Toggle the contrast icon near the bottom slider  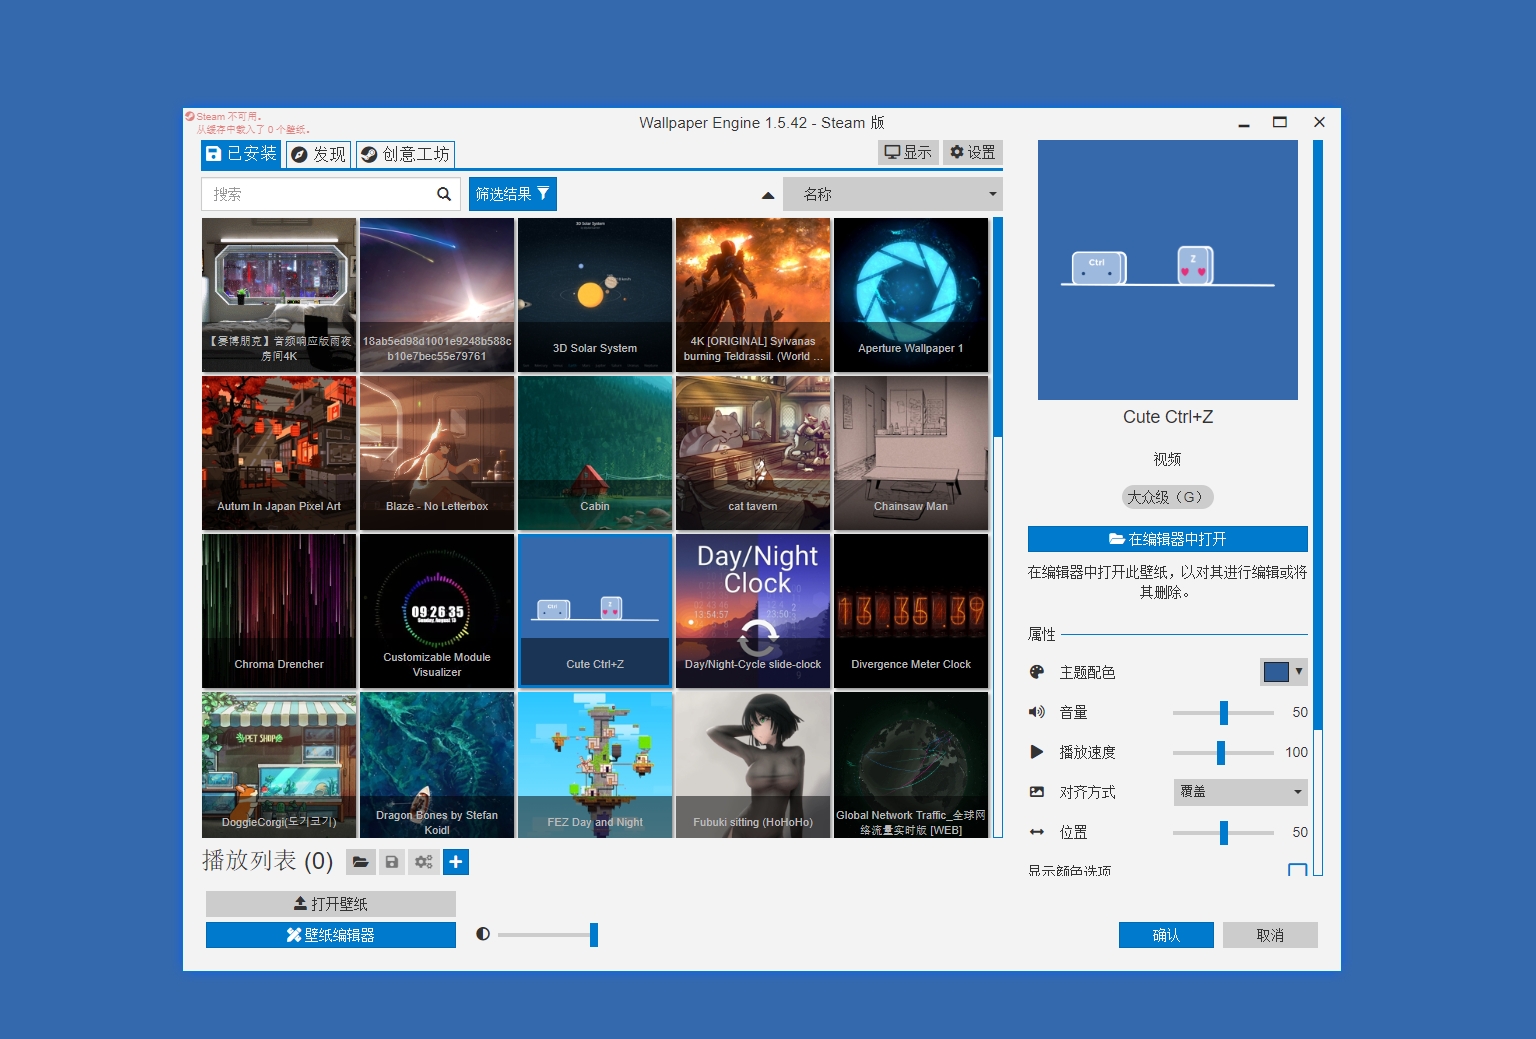(484, 934)
